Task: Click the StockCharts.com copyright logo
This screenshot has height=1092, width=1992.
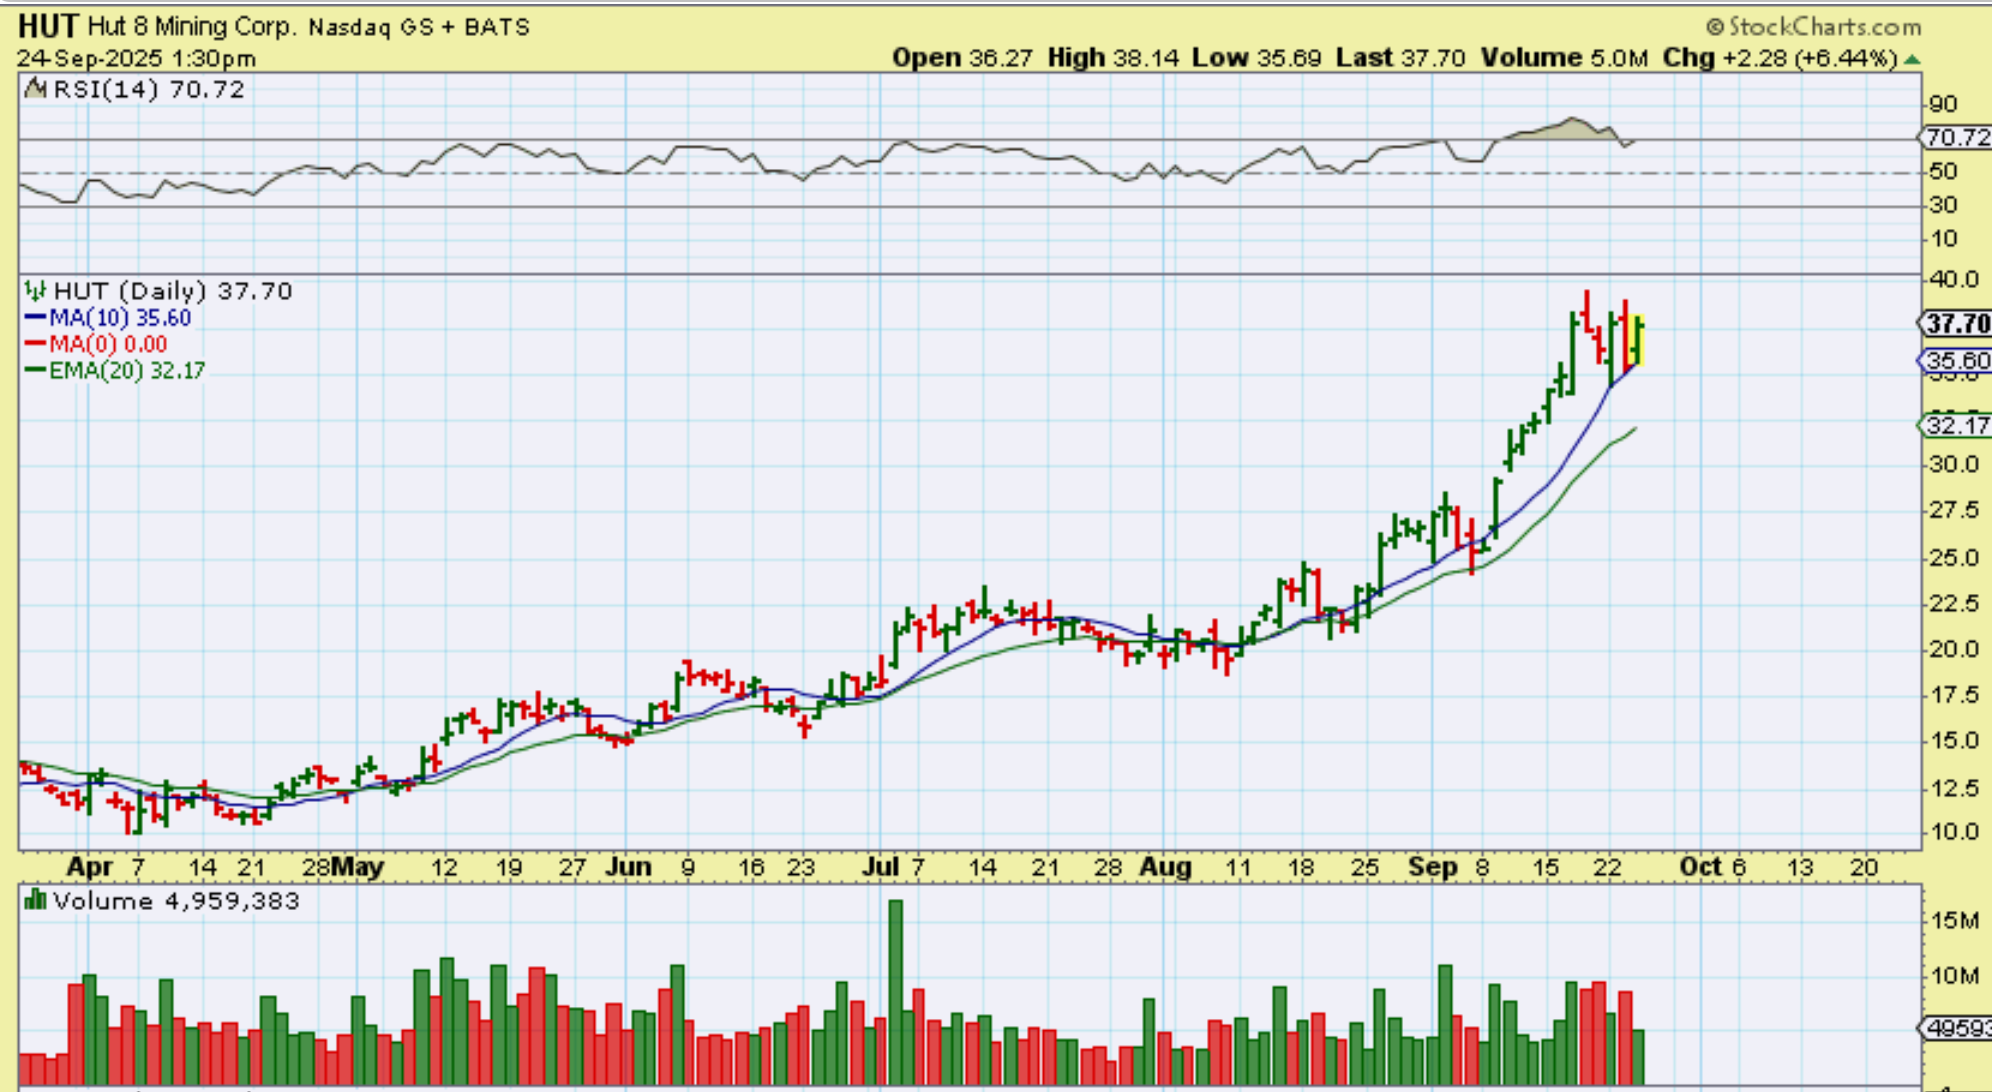Action: [x=1813, y=27]
